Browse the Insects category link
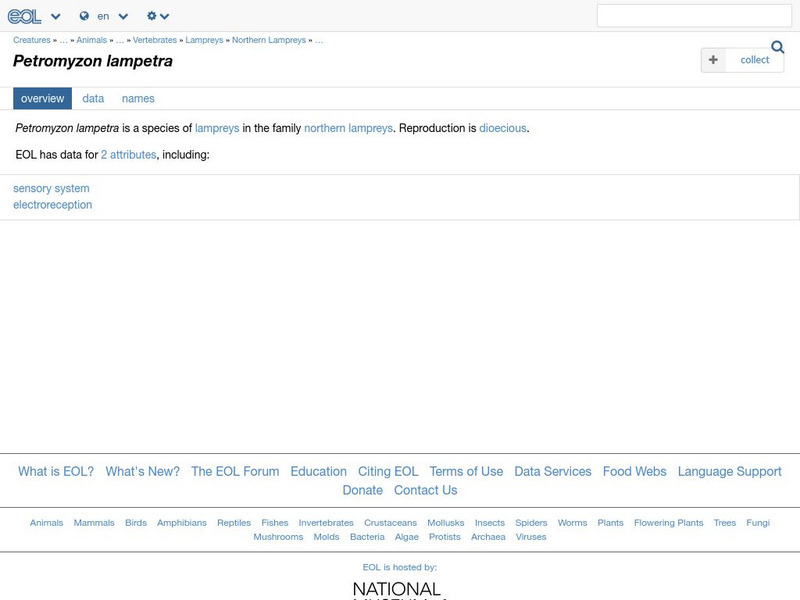 coord(489,522)
